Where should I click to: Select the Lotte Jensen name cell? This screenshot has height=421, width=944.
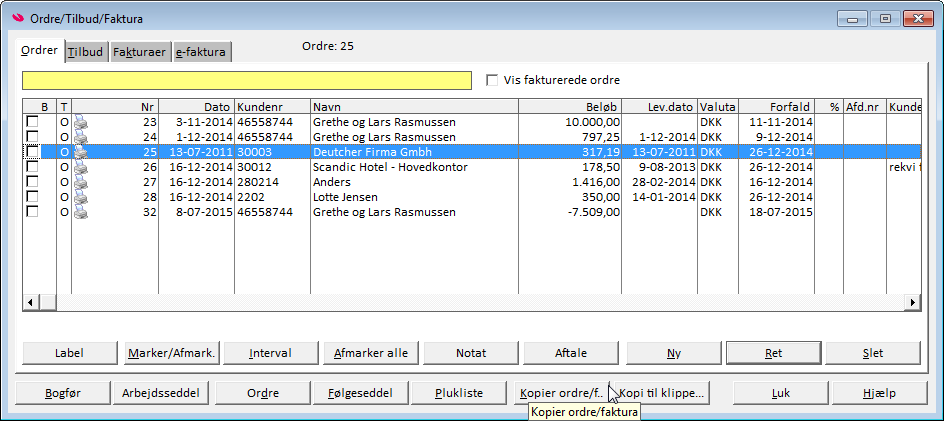click(x=414, y=197)
